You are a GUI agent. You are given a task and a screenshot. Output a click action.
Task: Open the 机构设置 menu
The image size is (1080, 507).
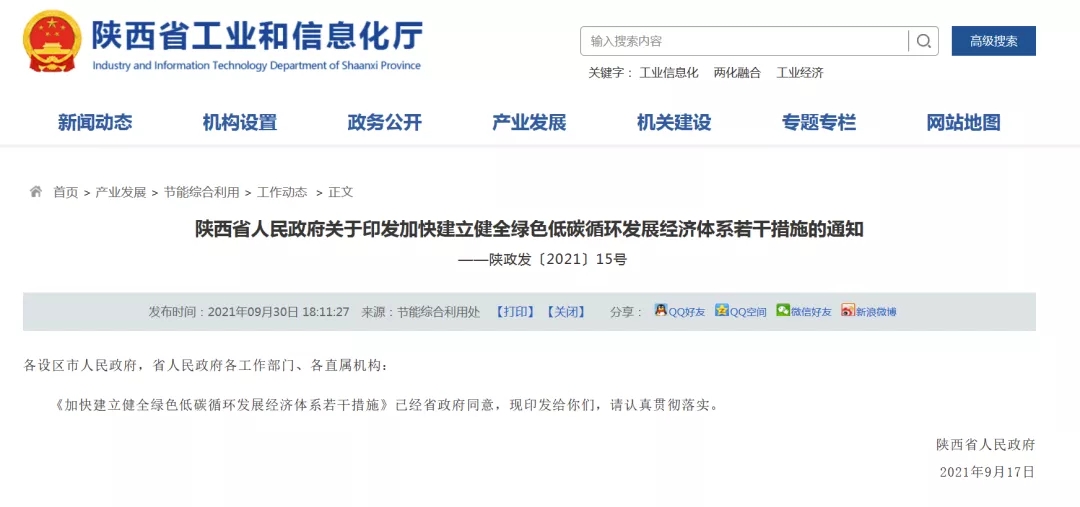[240, 123]
